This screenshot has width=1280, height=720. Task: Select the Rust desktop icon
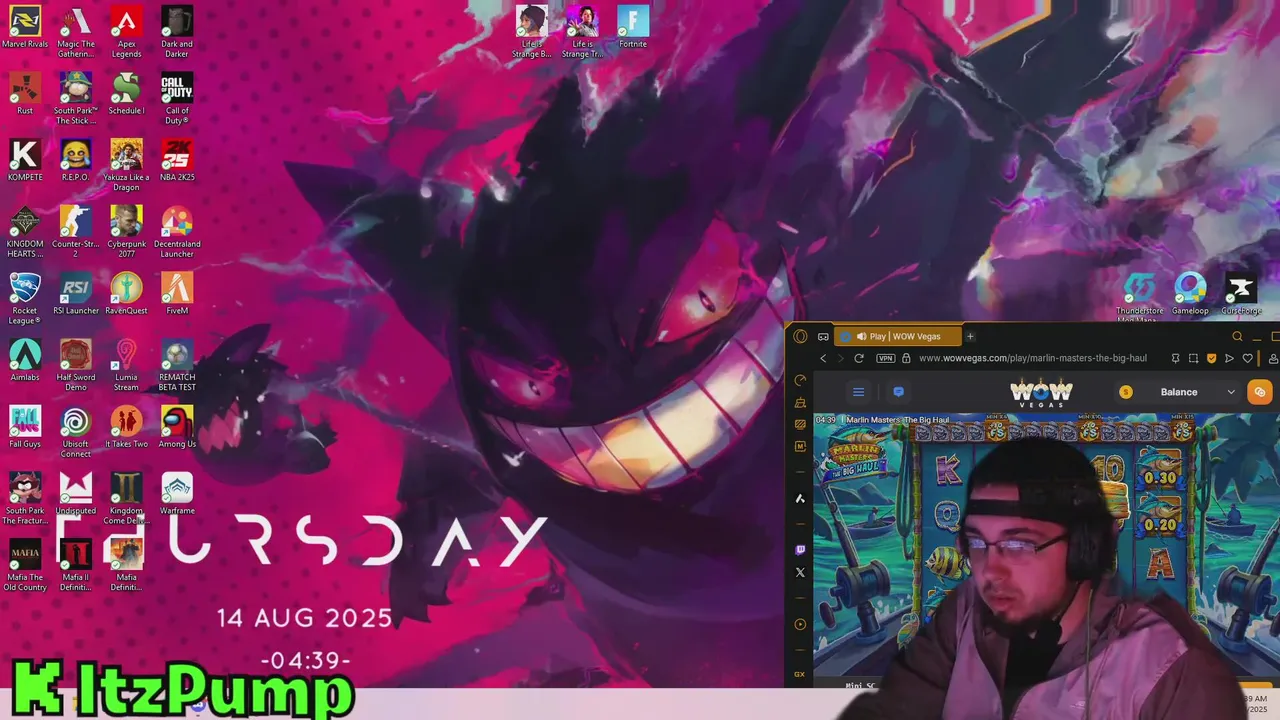click(25, 94)
